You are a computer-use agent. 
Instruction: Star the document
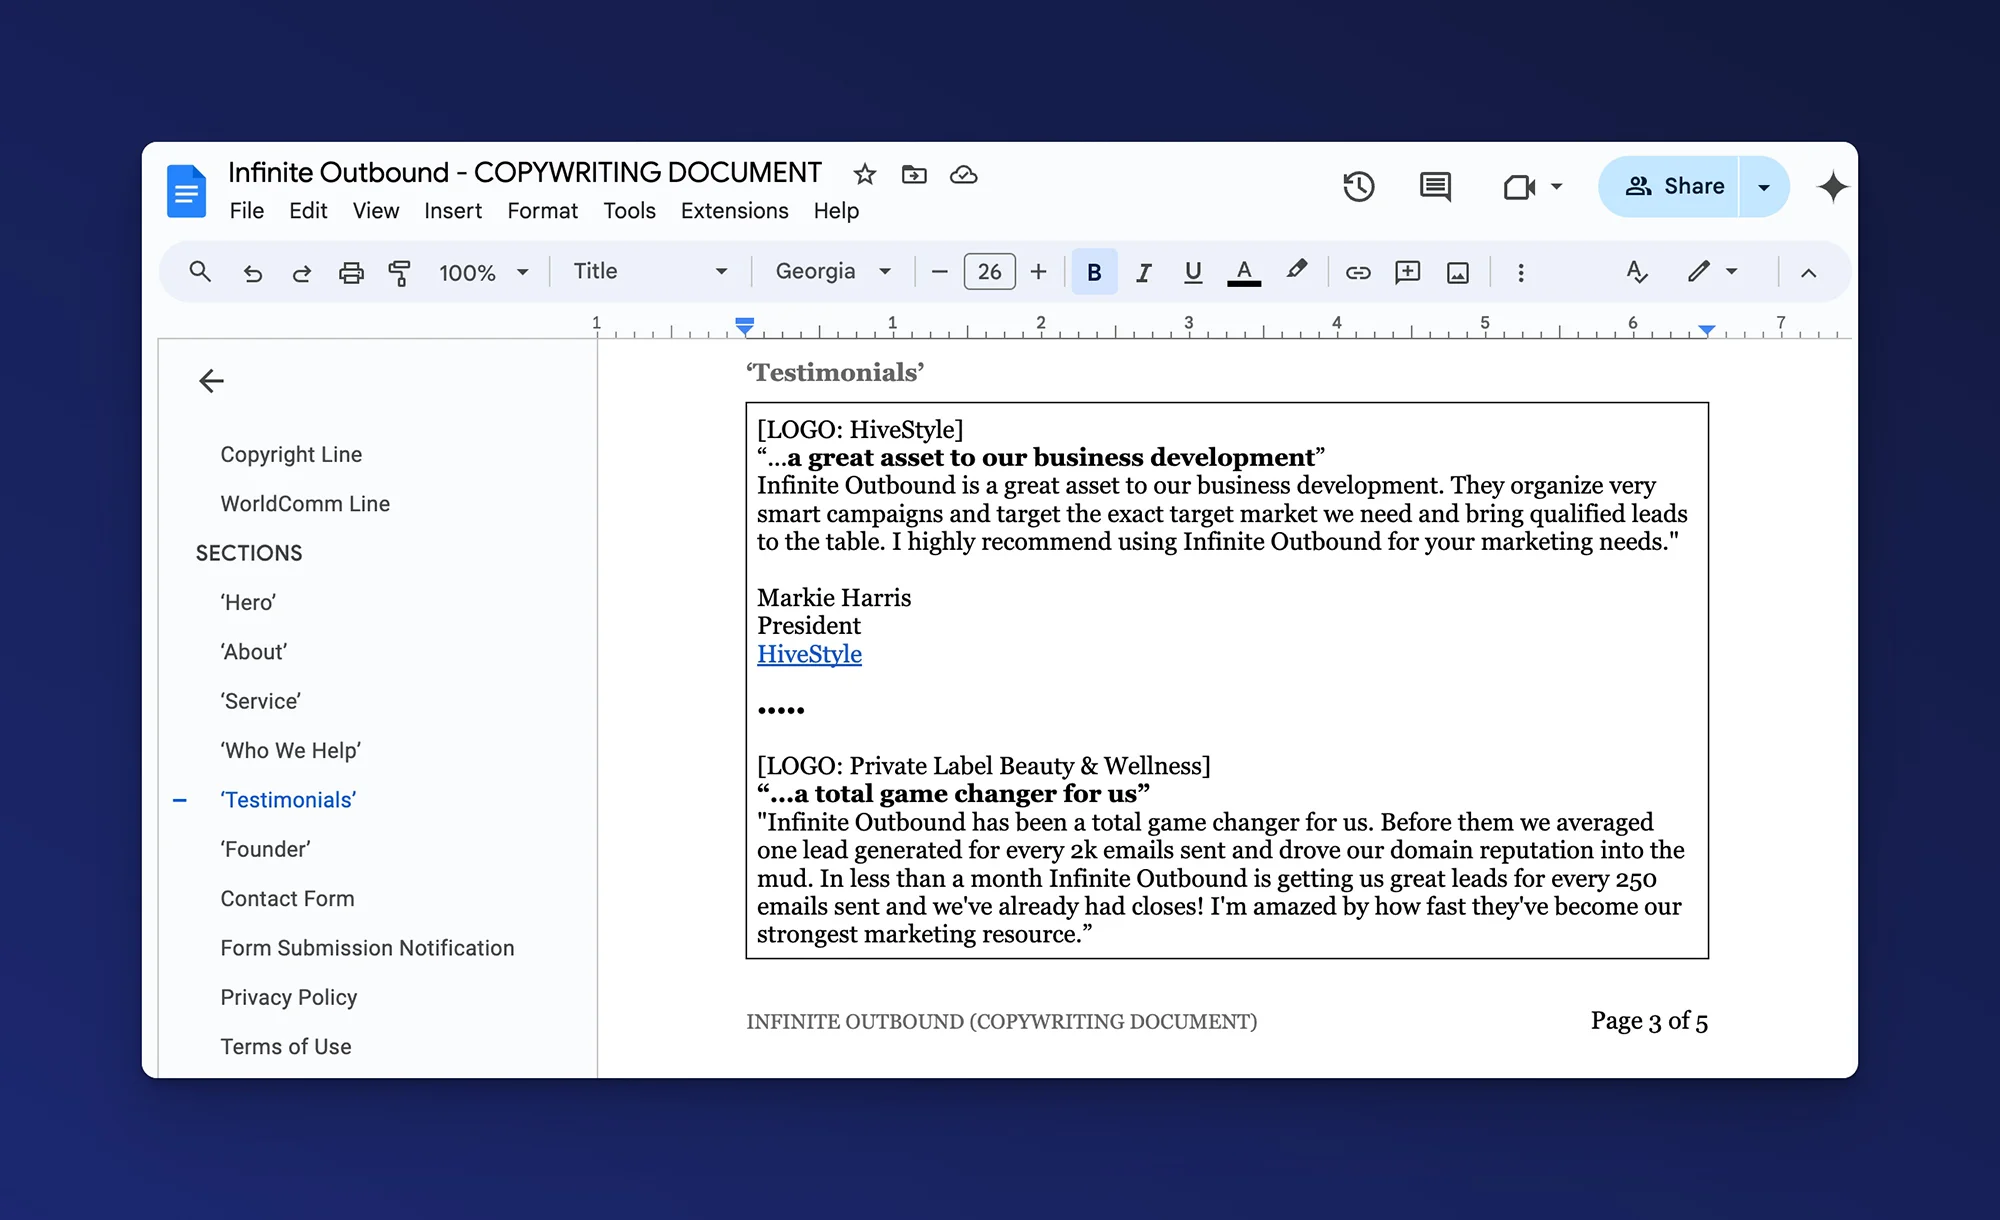[x=865, y=175]
